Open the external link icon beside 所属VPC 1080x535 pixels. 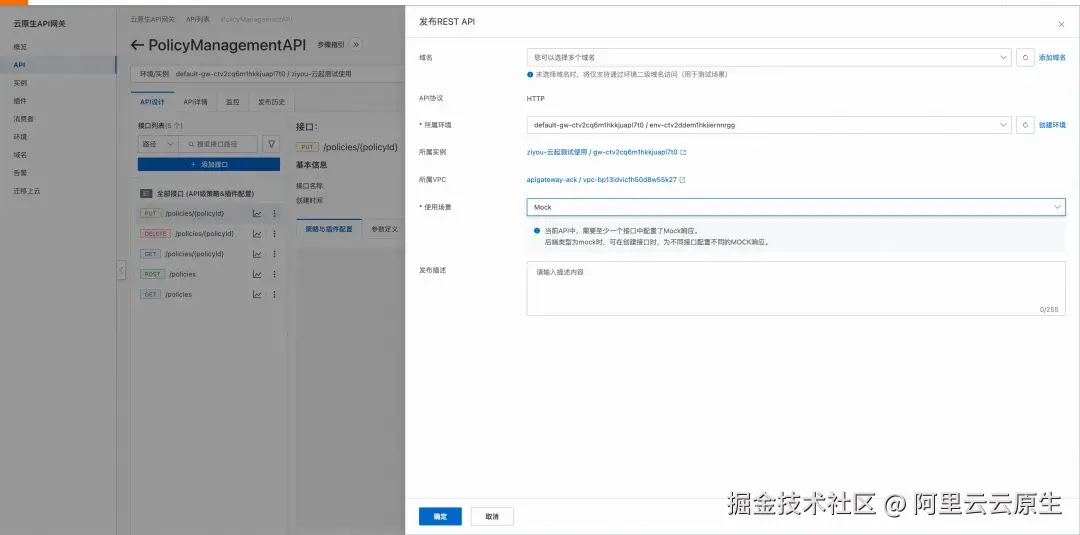point(682,180)
